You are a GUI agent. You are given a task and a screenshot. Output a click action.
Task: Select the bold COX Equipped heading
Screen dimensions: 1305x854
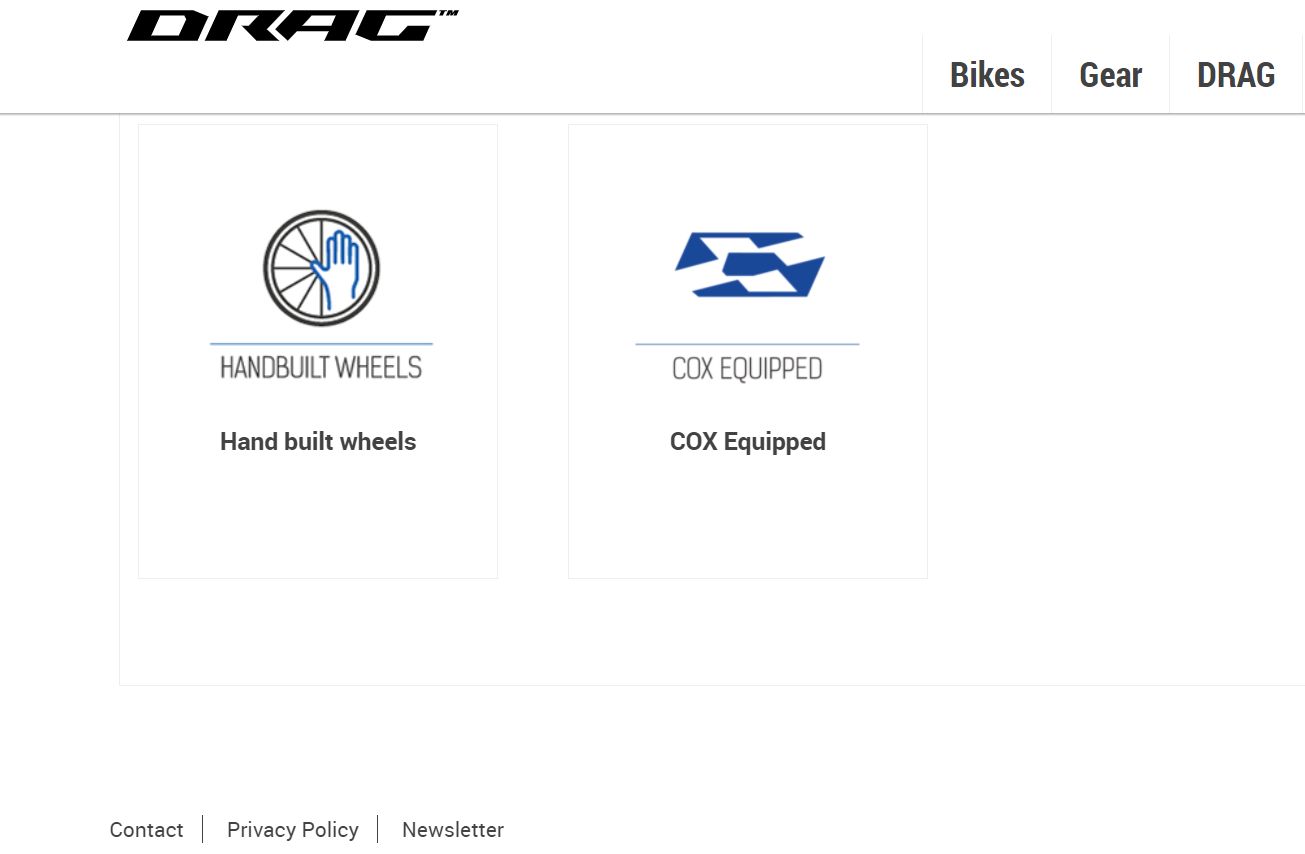[x=748, y=442]
